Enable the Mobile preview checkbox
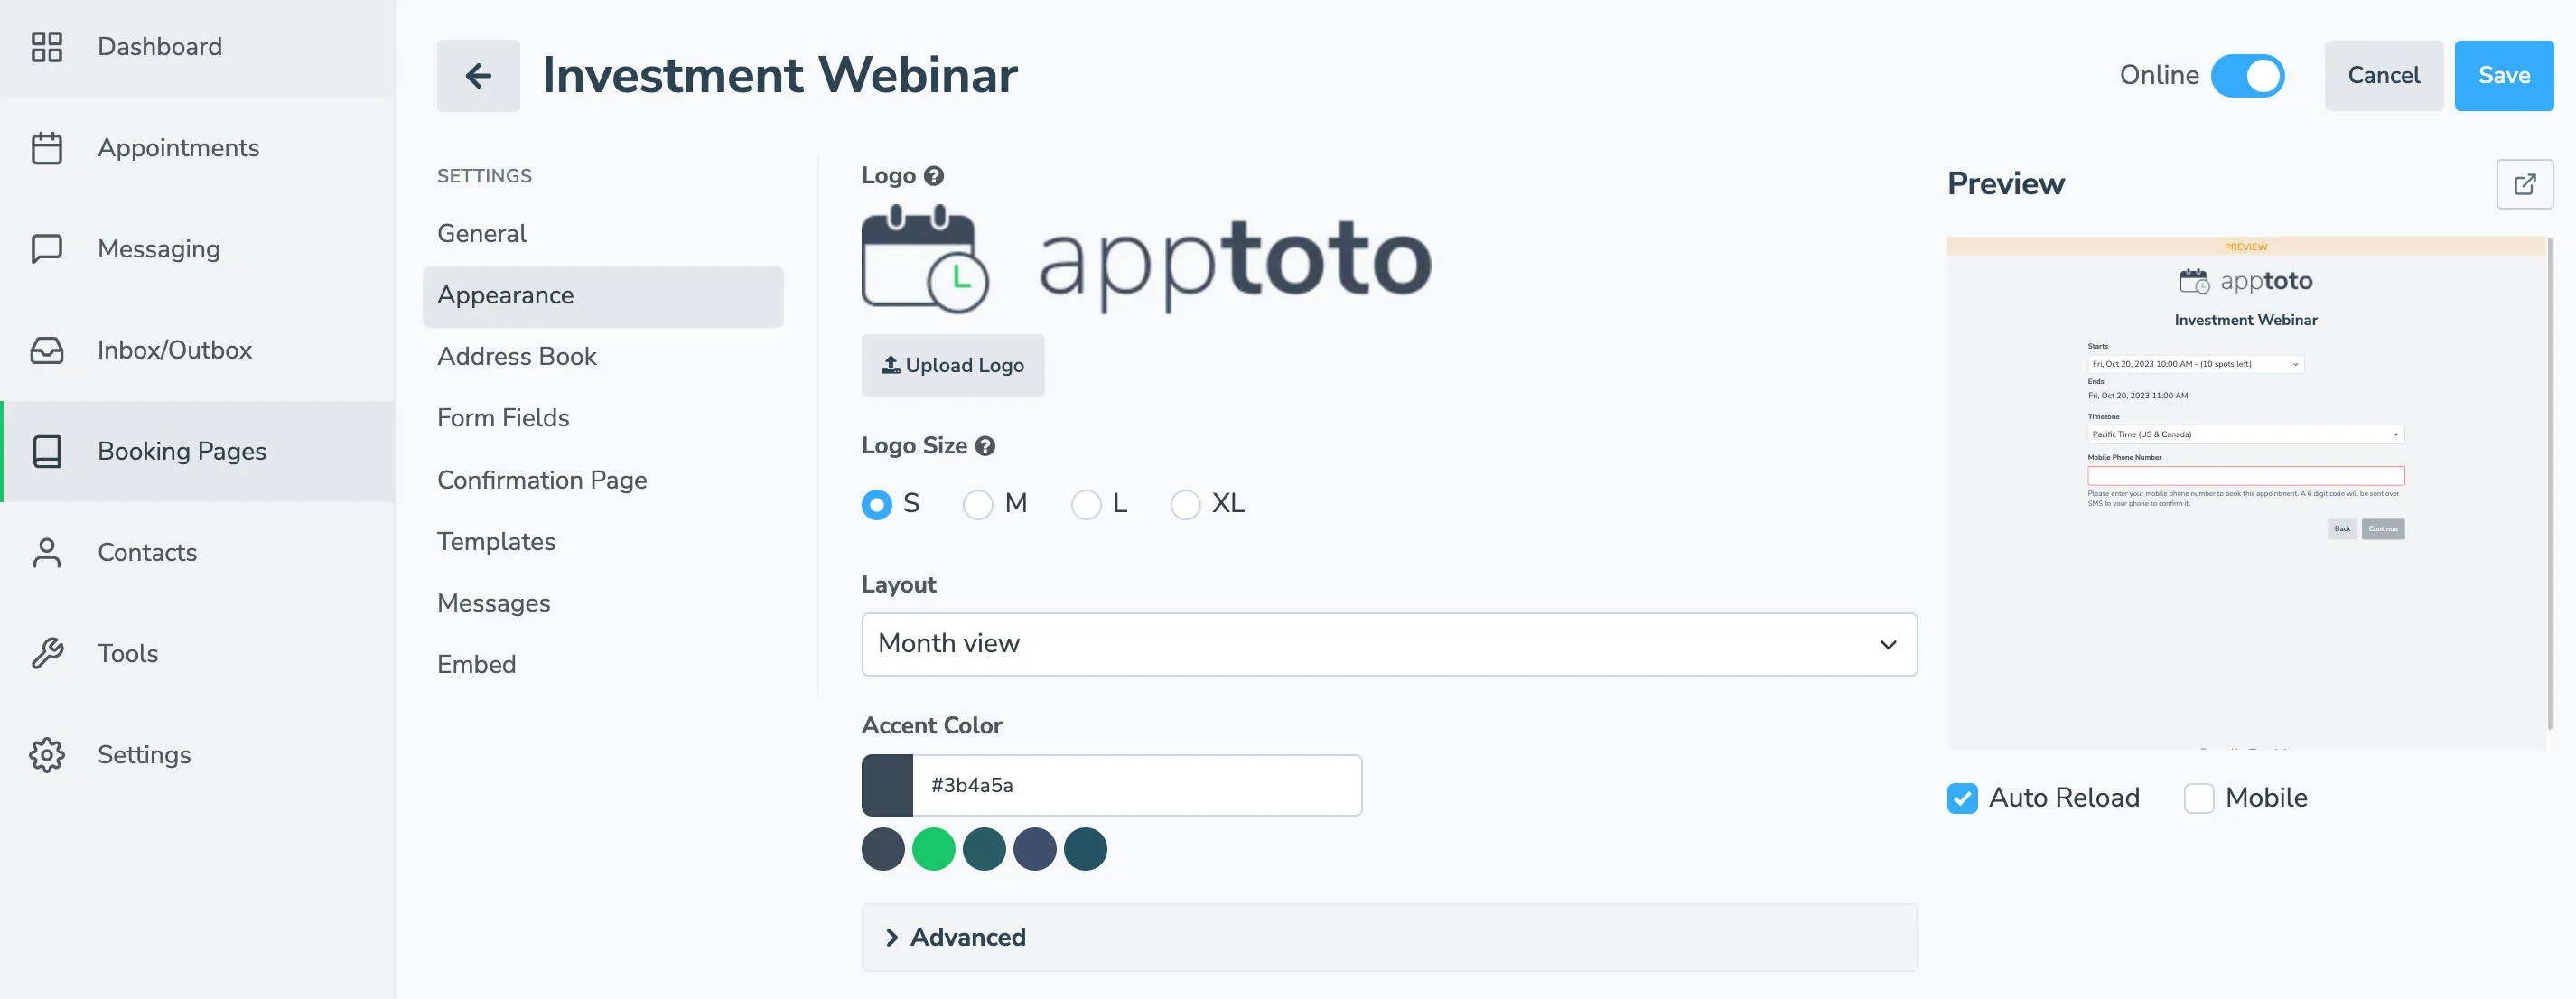This screenshot has height=999, width=2576. pyautogui.click(x=2198, y=798)
